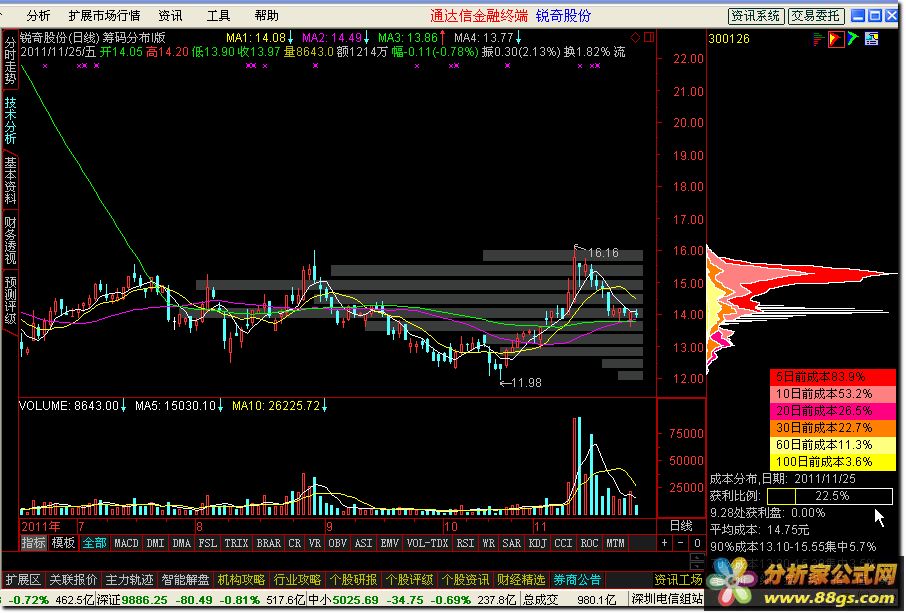Choose the VOL-TDX indicator
This screenshot has height=613, width=906.
click(428, 544)
